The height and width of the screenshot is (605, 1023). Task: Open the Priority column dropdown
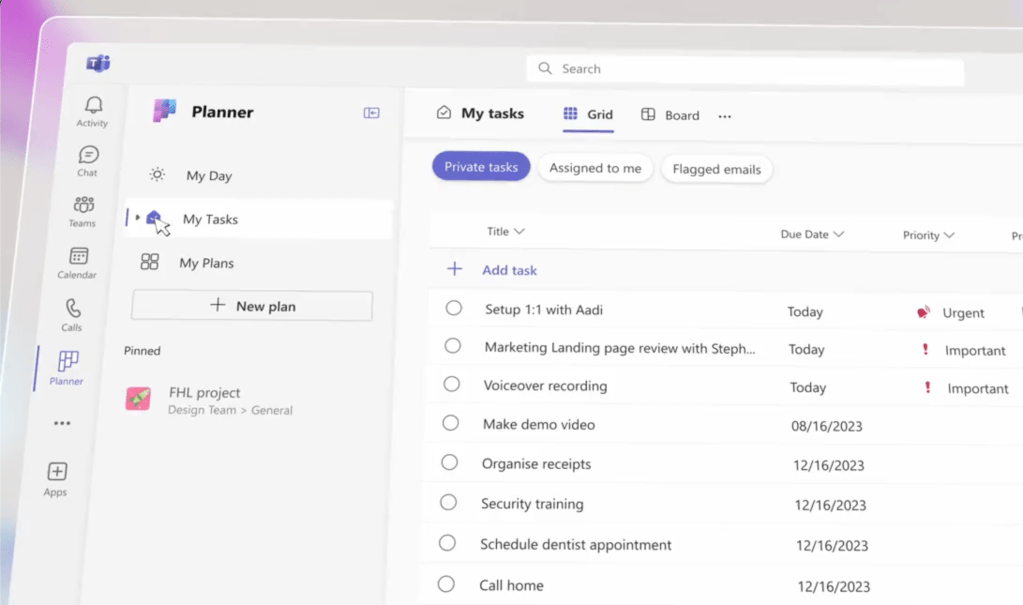tap(948, 236)
